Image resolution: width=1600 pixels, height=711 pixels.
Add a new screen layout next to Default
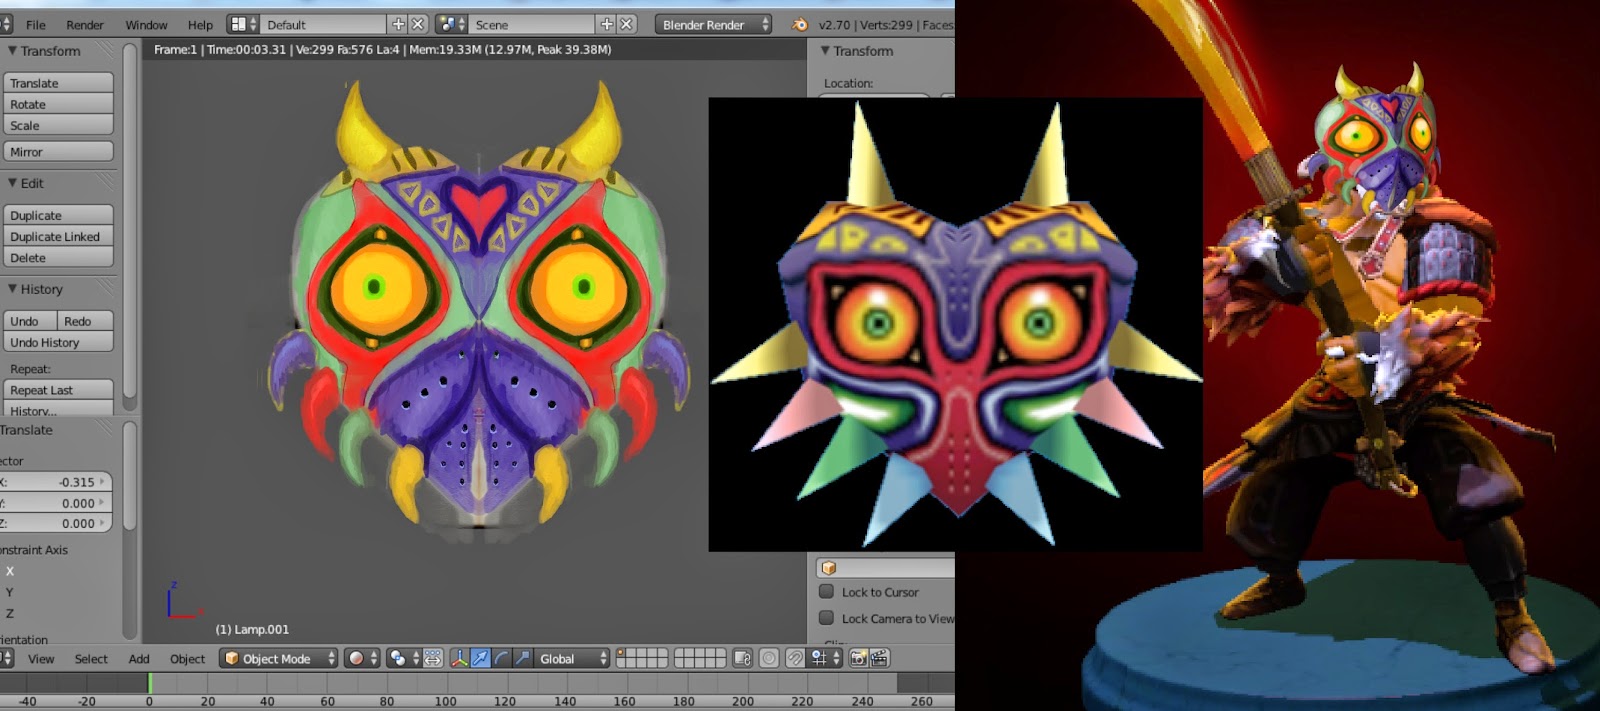tap(398, 24)
